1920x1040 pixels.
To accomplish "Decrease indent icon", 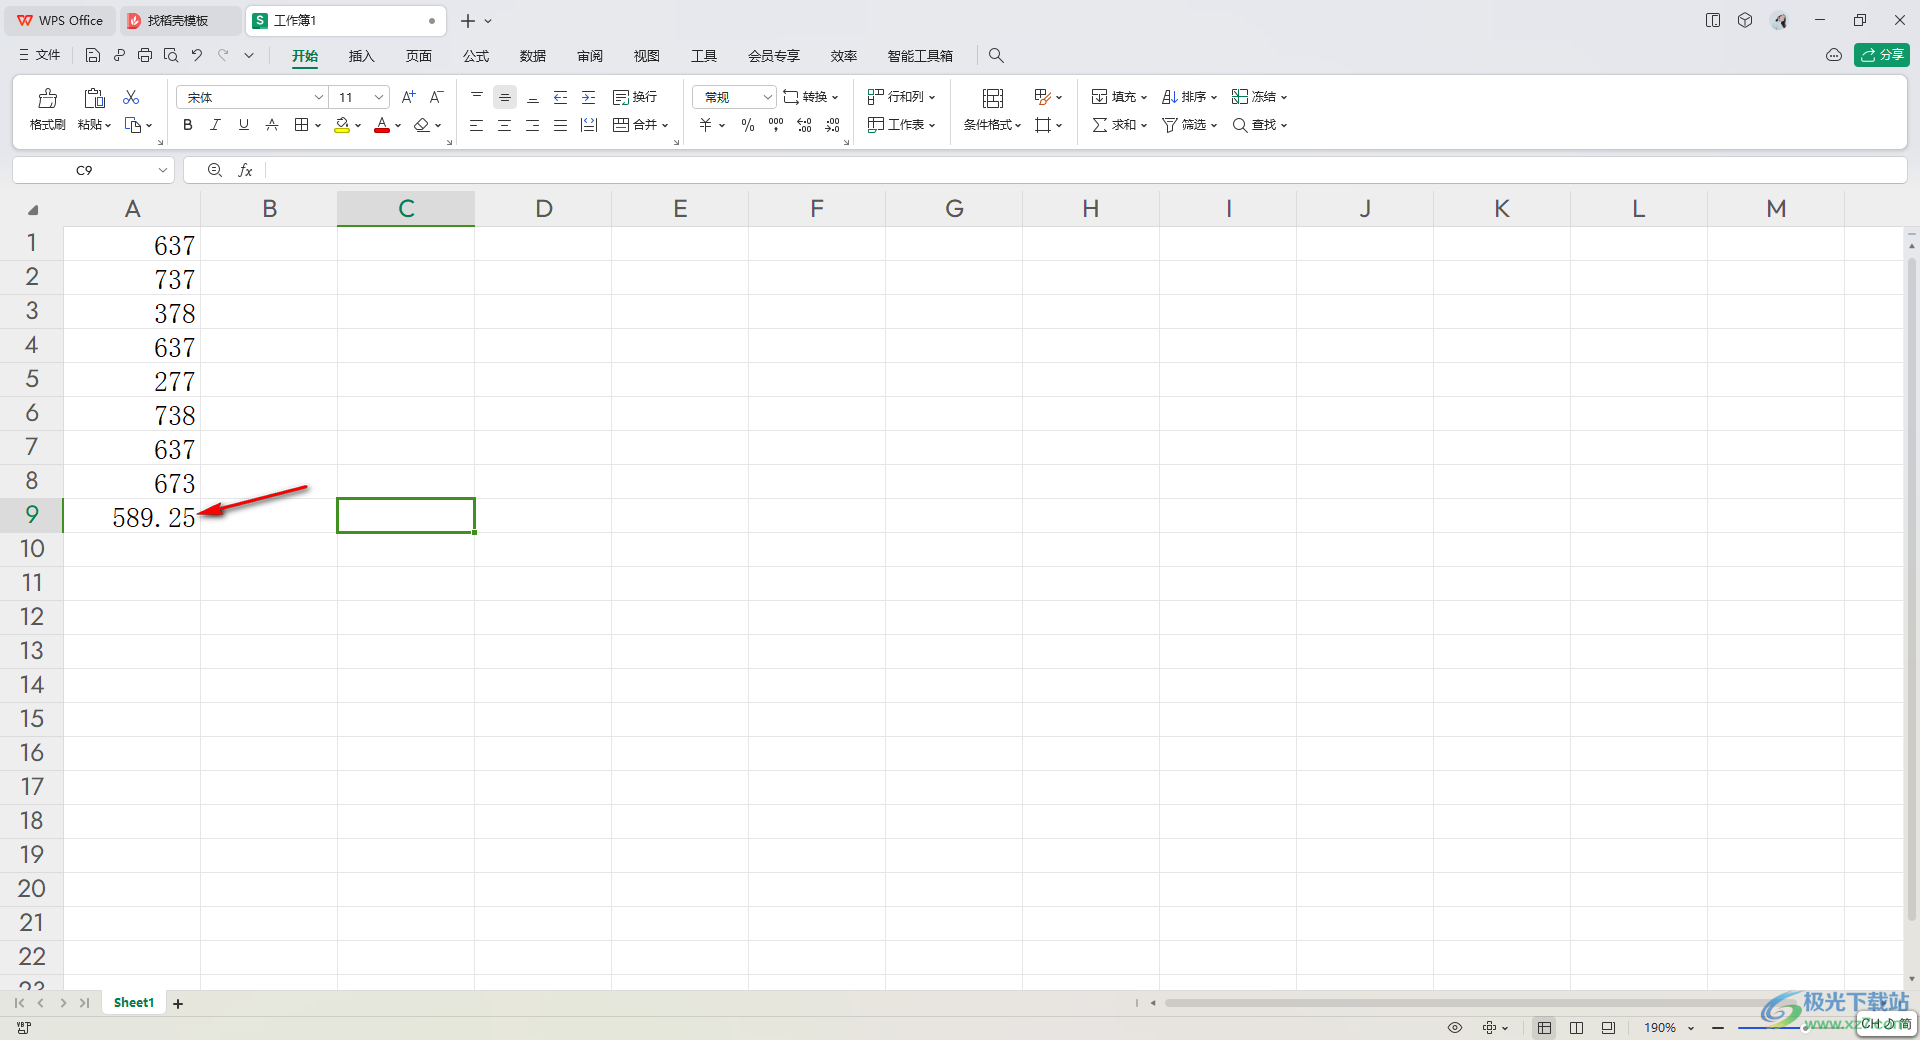I will 561,97.
